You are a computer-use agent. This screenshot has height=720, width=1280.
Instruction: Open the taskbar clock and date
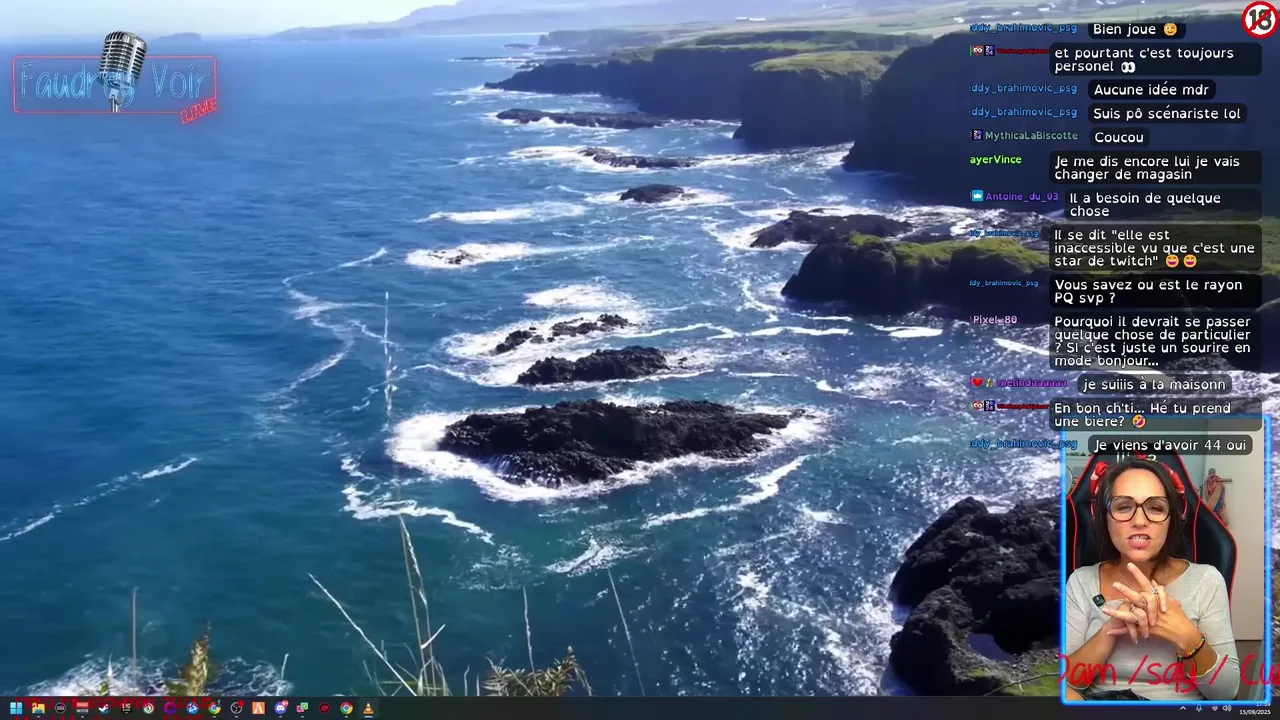pyautogui.click(x=1255, y=707)
